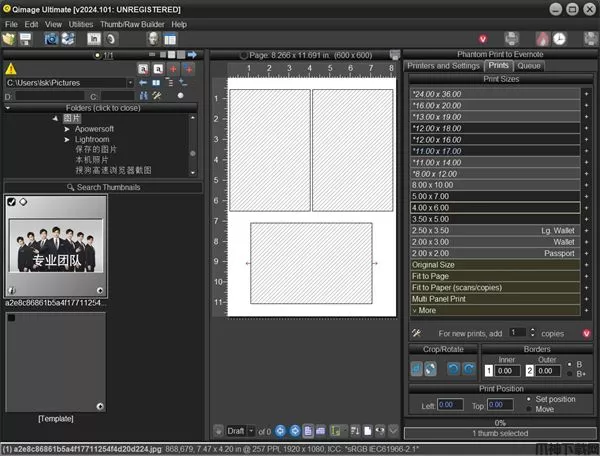
Task: Select the Set position radio button
Action: pos(528,399)
